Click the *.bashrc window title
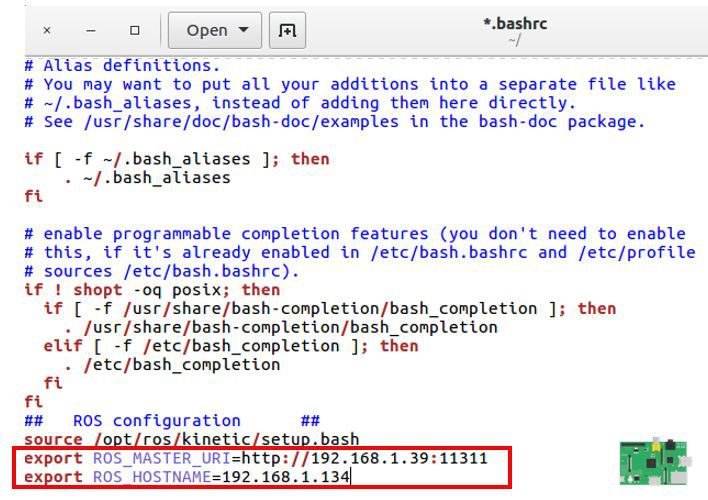The width and height of the screenshot is (708, 500). pyautogui.click(x=515, y=23)
